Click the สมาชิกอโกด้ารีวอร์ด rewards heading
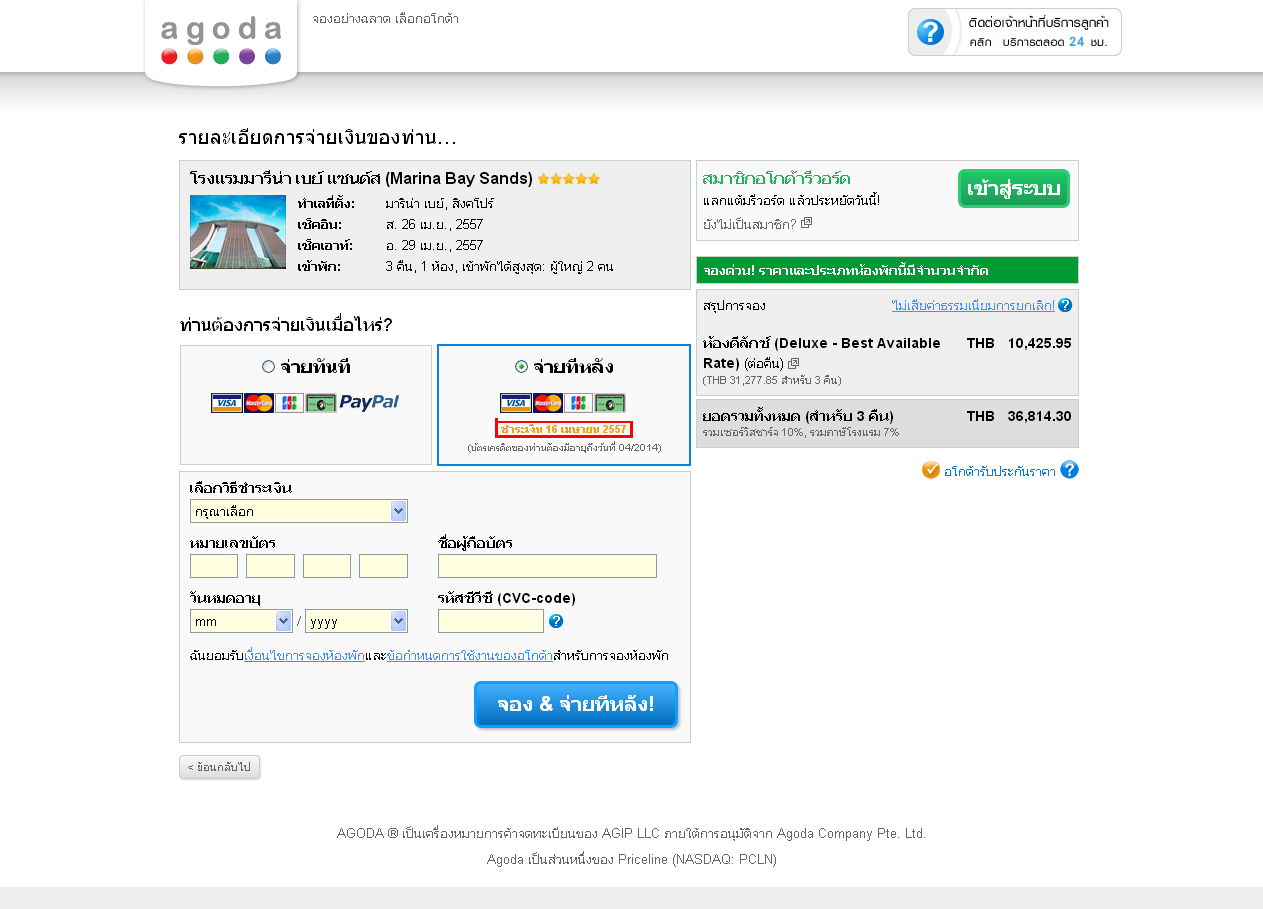This screenshot has height=909, width=1263. [x=777, y=179]
